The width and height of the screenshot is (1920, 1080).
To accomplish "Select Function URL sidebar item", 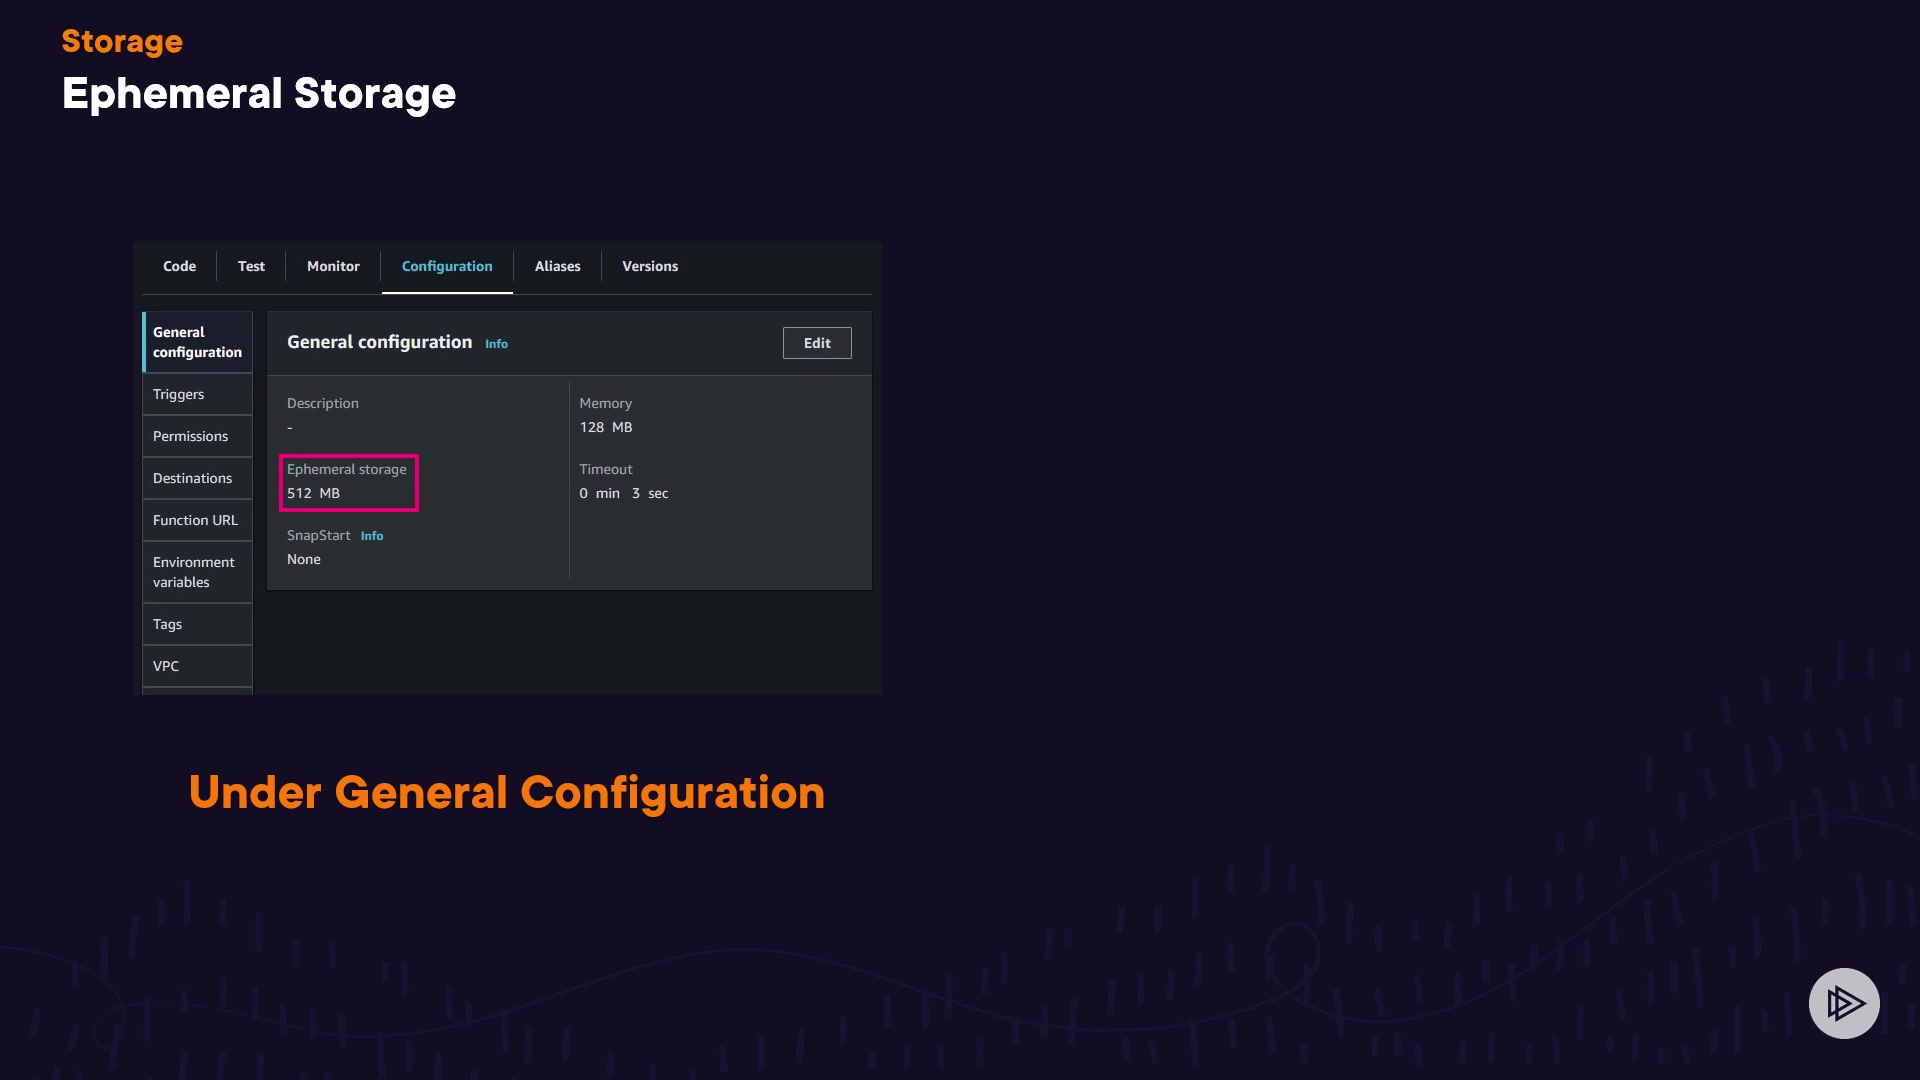I will tap(195, 520).
